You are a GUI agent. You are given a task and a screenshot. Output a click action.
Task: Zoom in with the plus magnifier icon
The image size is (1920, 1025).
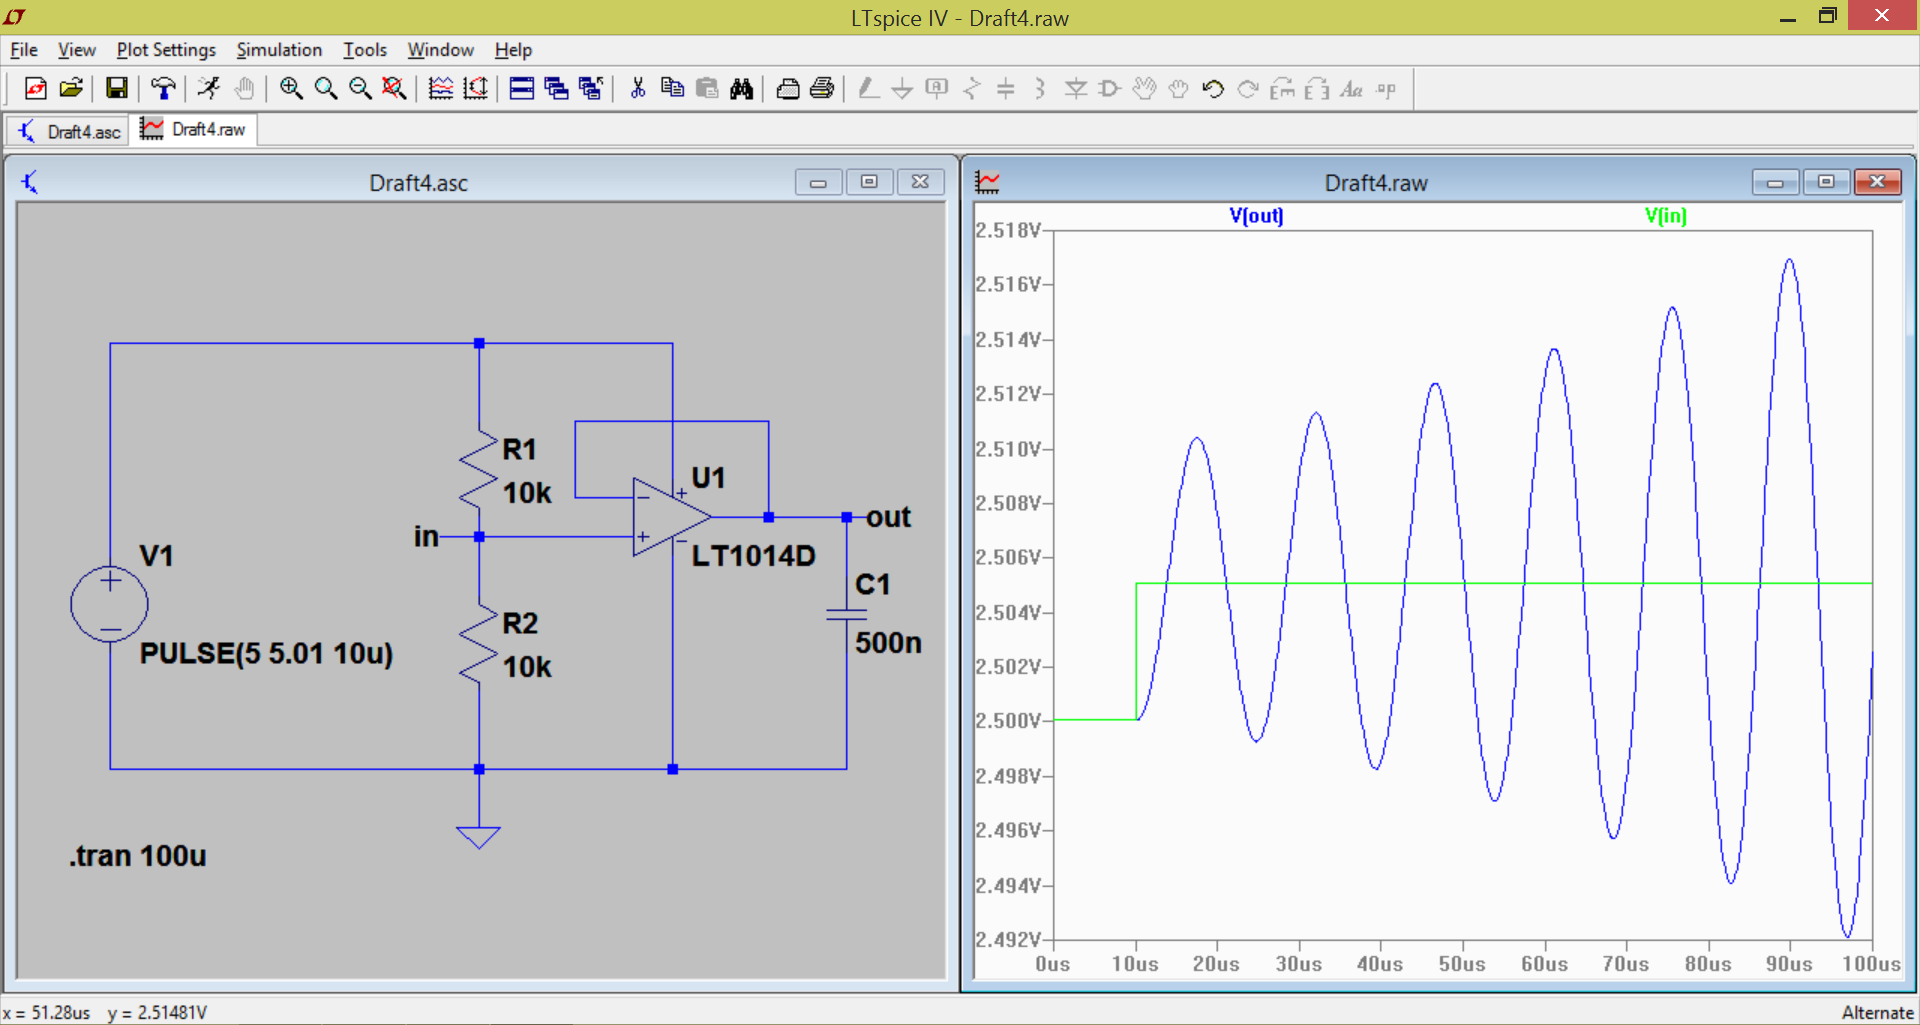[x=291, y=89]
